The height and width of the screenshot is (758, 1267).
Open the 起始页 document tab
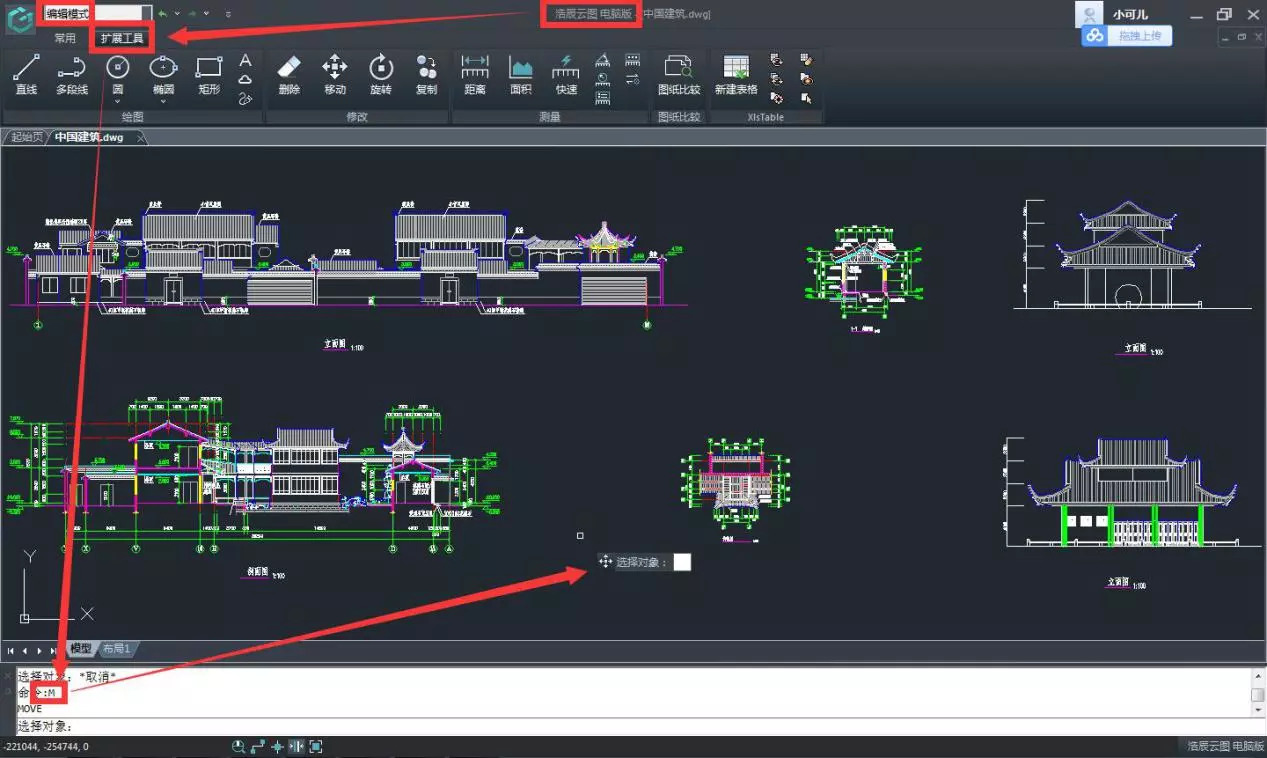(x=26, y=137)
